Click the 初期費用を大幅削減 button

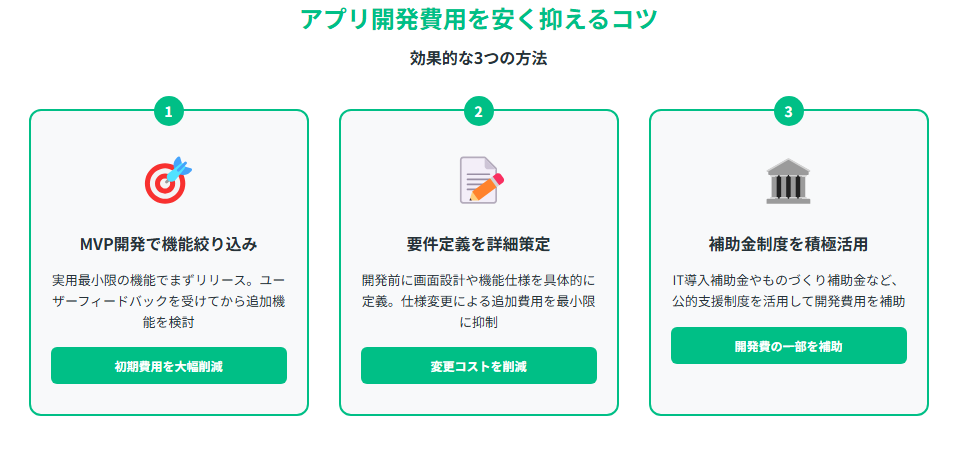pos(169,366)
